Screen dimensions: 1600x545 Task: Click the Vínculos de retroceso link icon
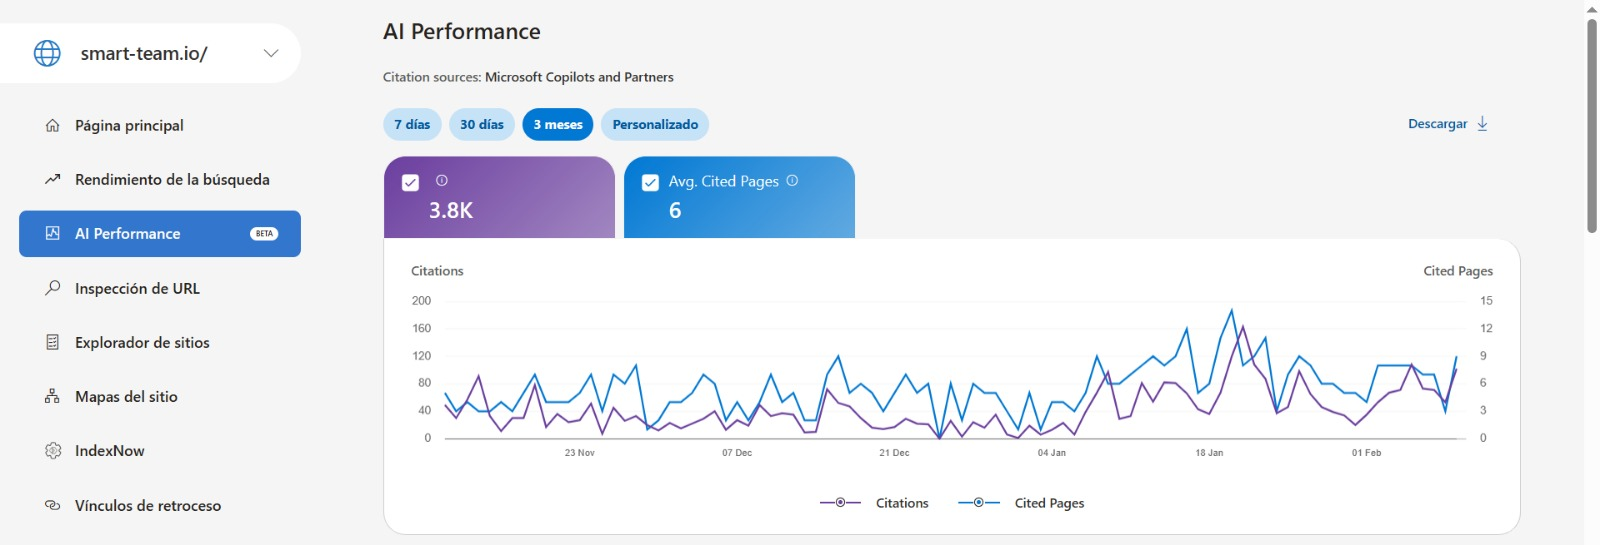[53, 505]
